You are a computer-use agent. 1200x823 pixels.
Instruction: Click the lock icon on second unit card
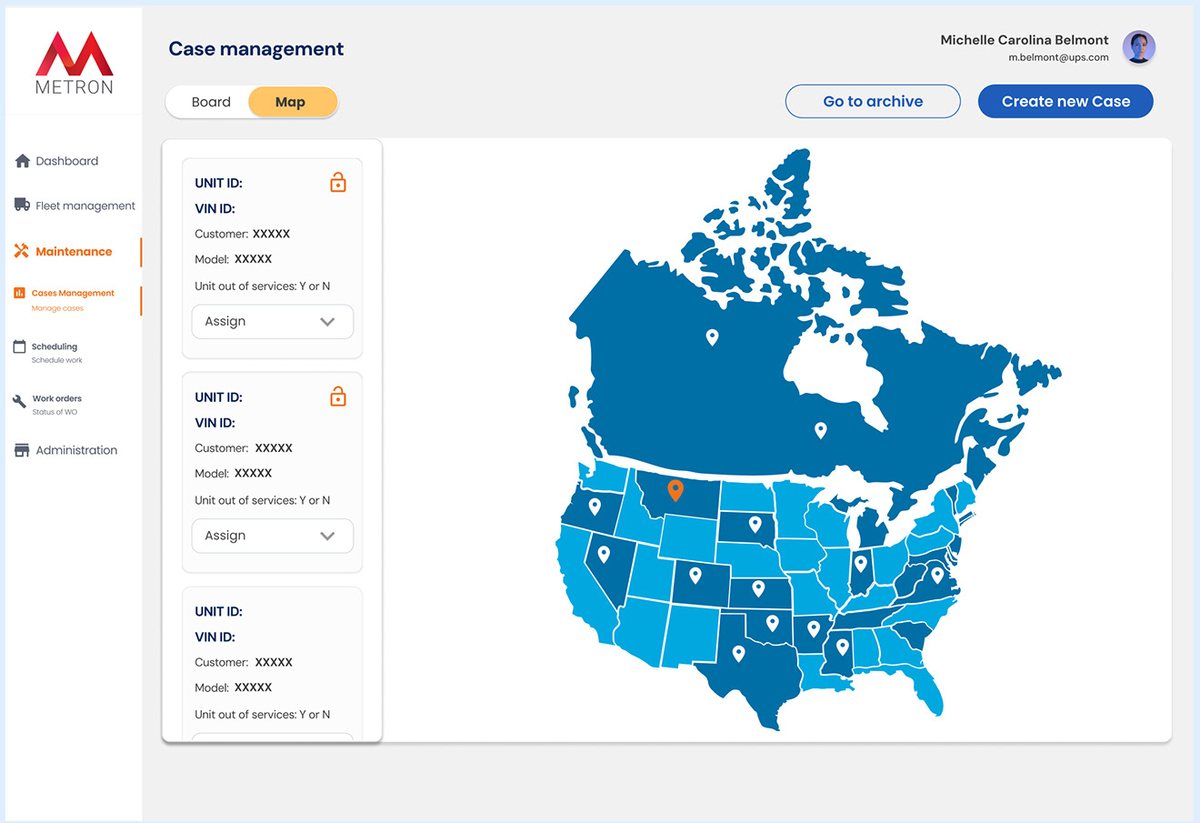(338, 396)
